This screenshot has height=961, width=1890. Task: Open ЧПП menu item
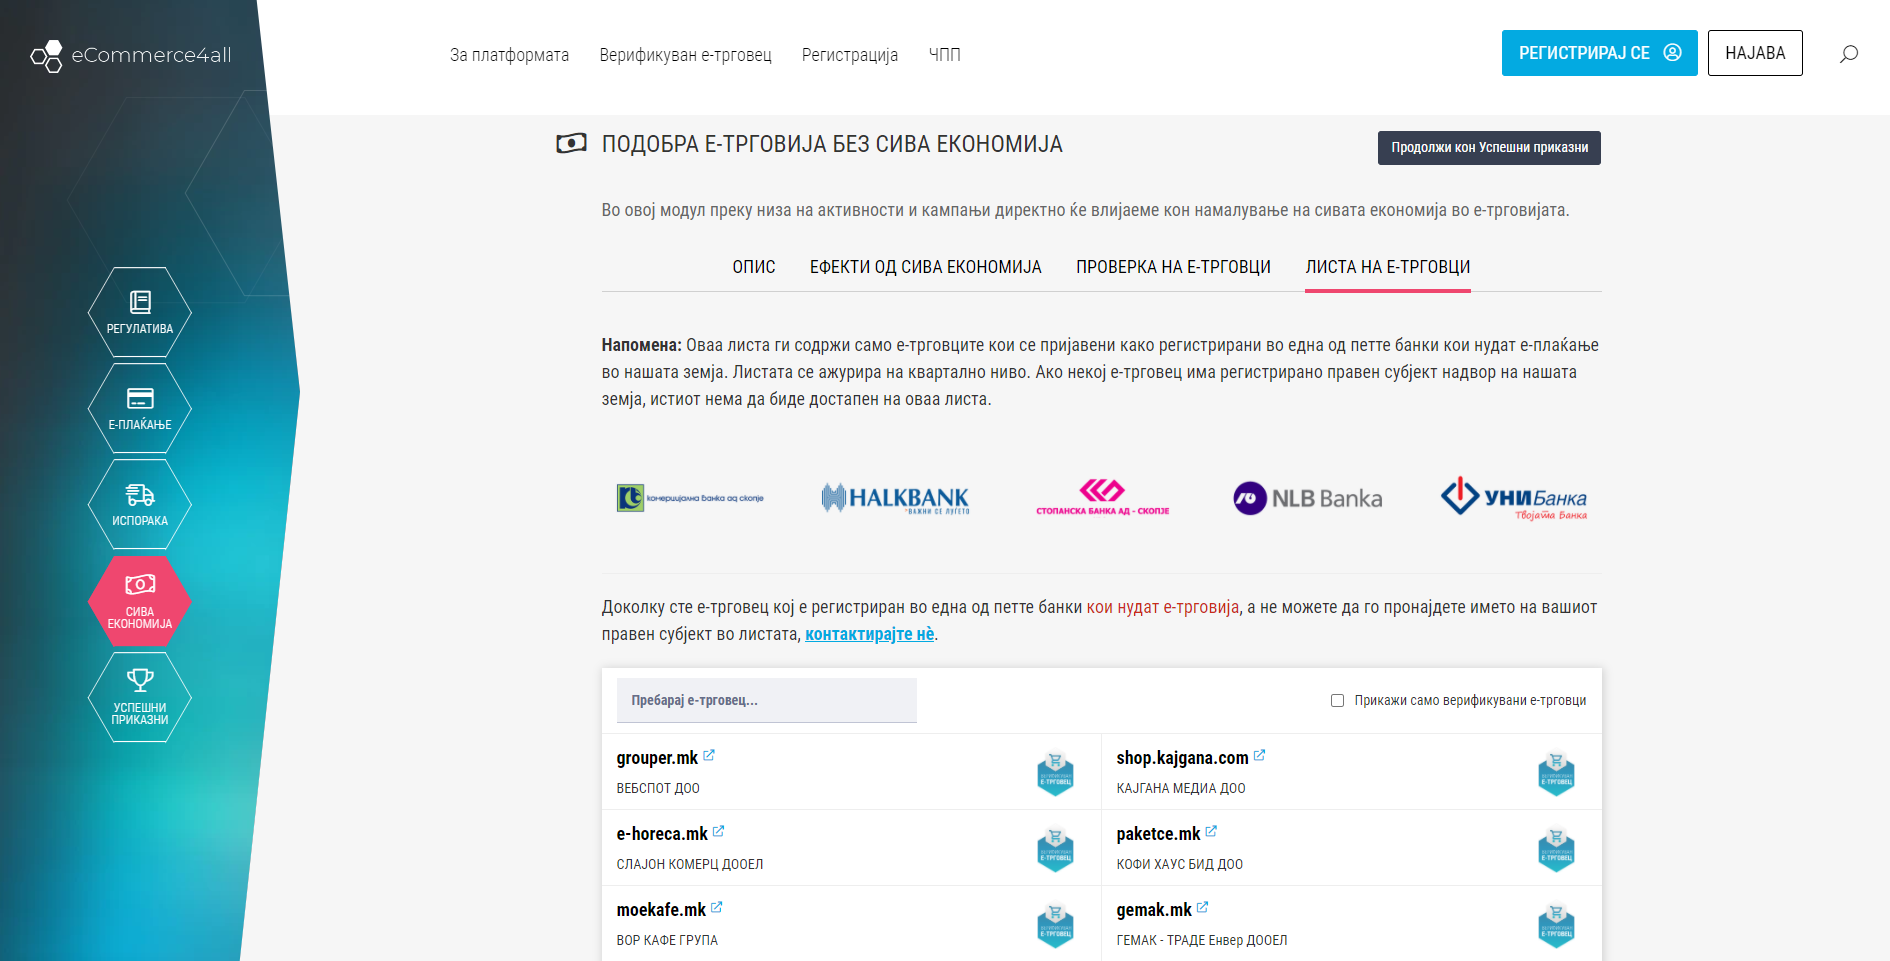tap(944, 55)
